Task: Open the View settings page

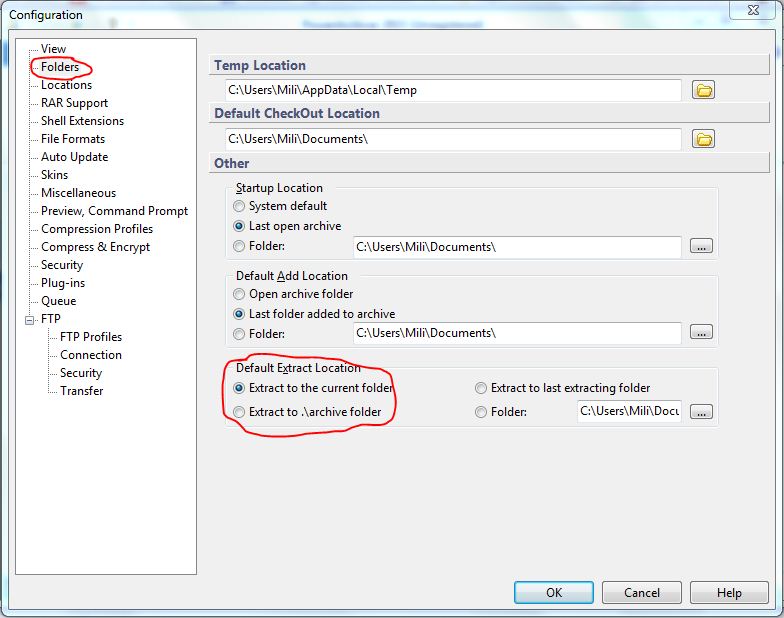Action: pyautogui.click(x=54, y=49)
